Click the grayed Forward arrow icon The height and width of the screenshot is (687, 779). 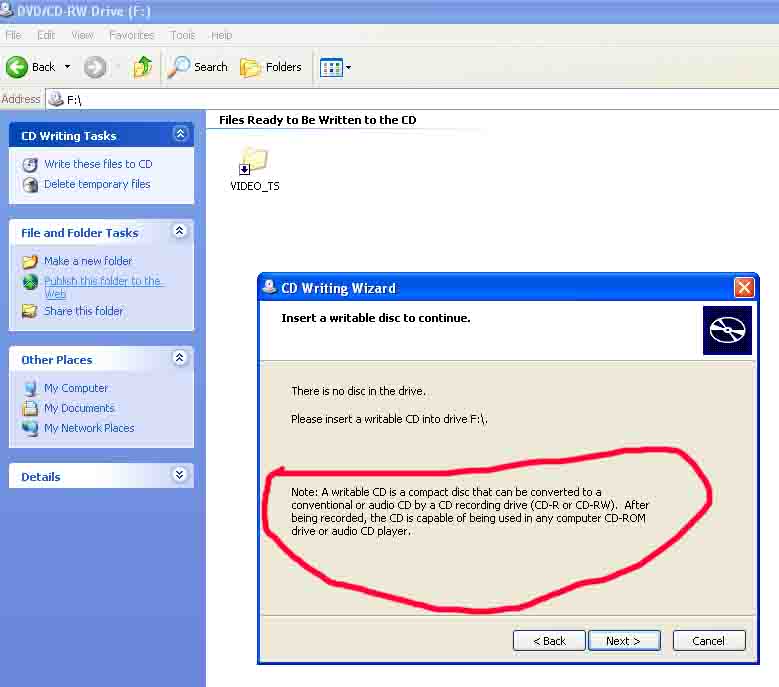click(94, 67)
